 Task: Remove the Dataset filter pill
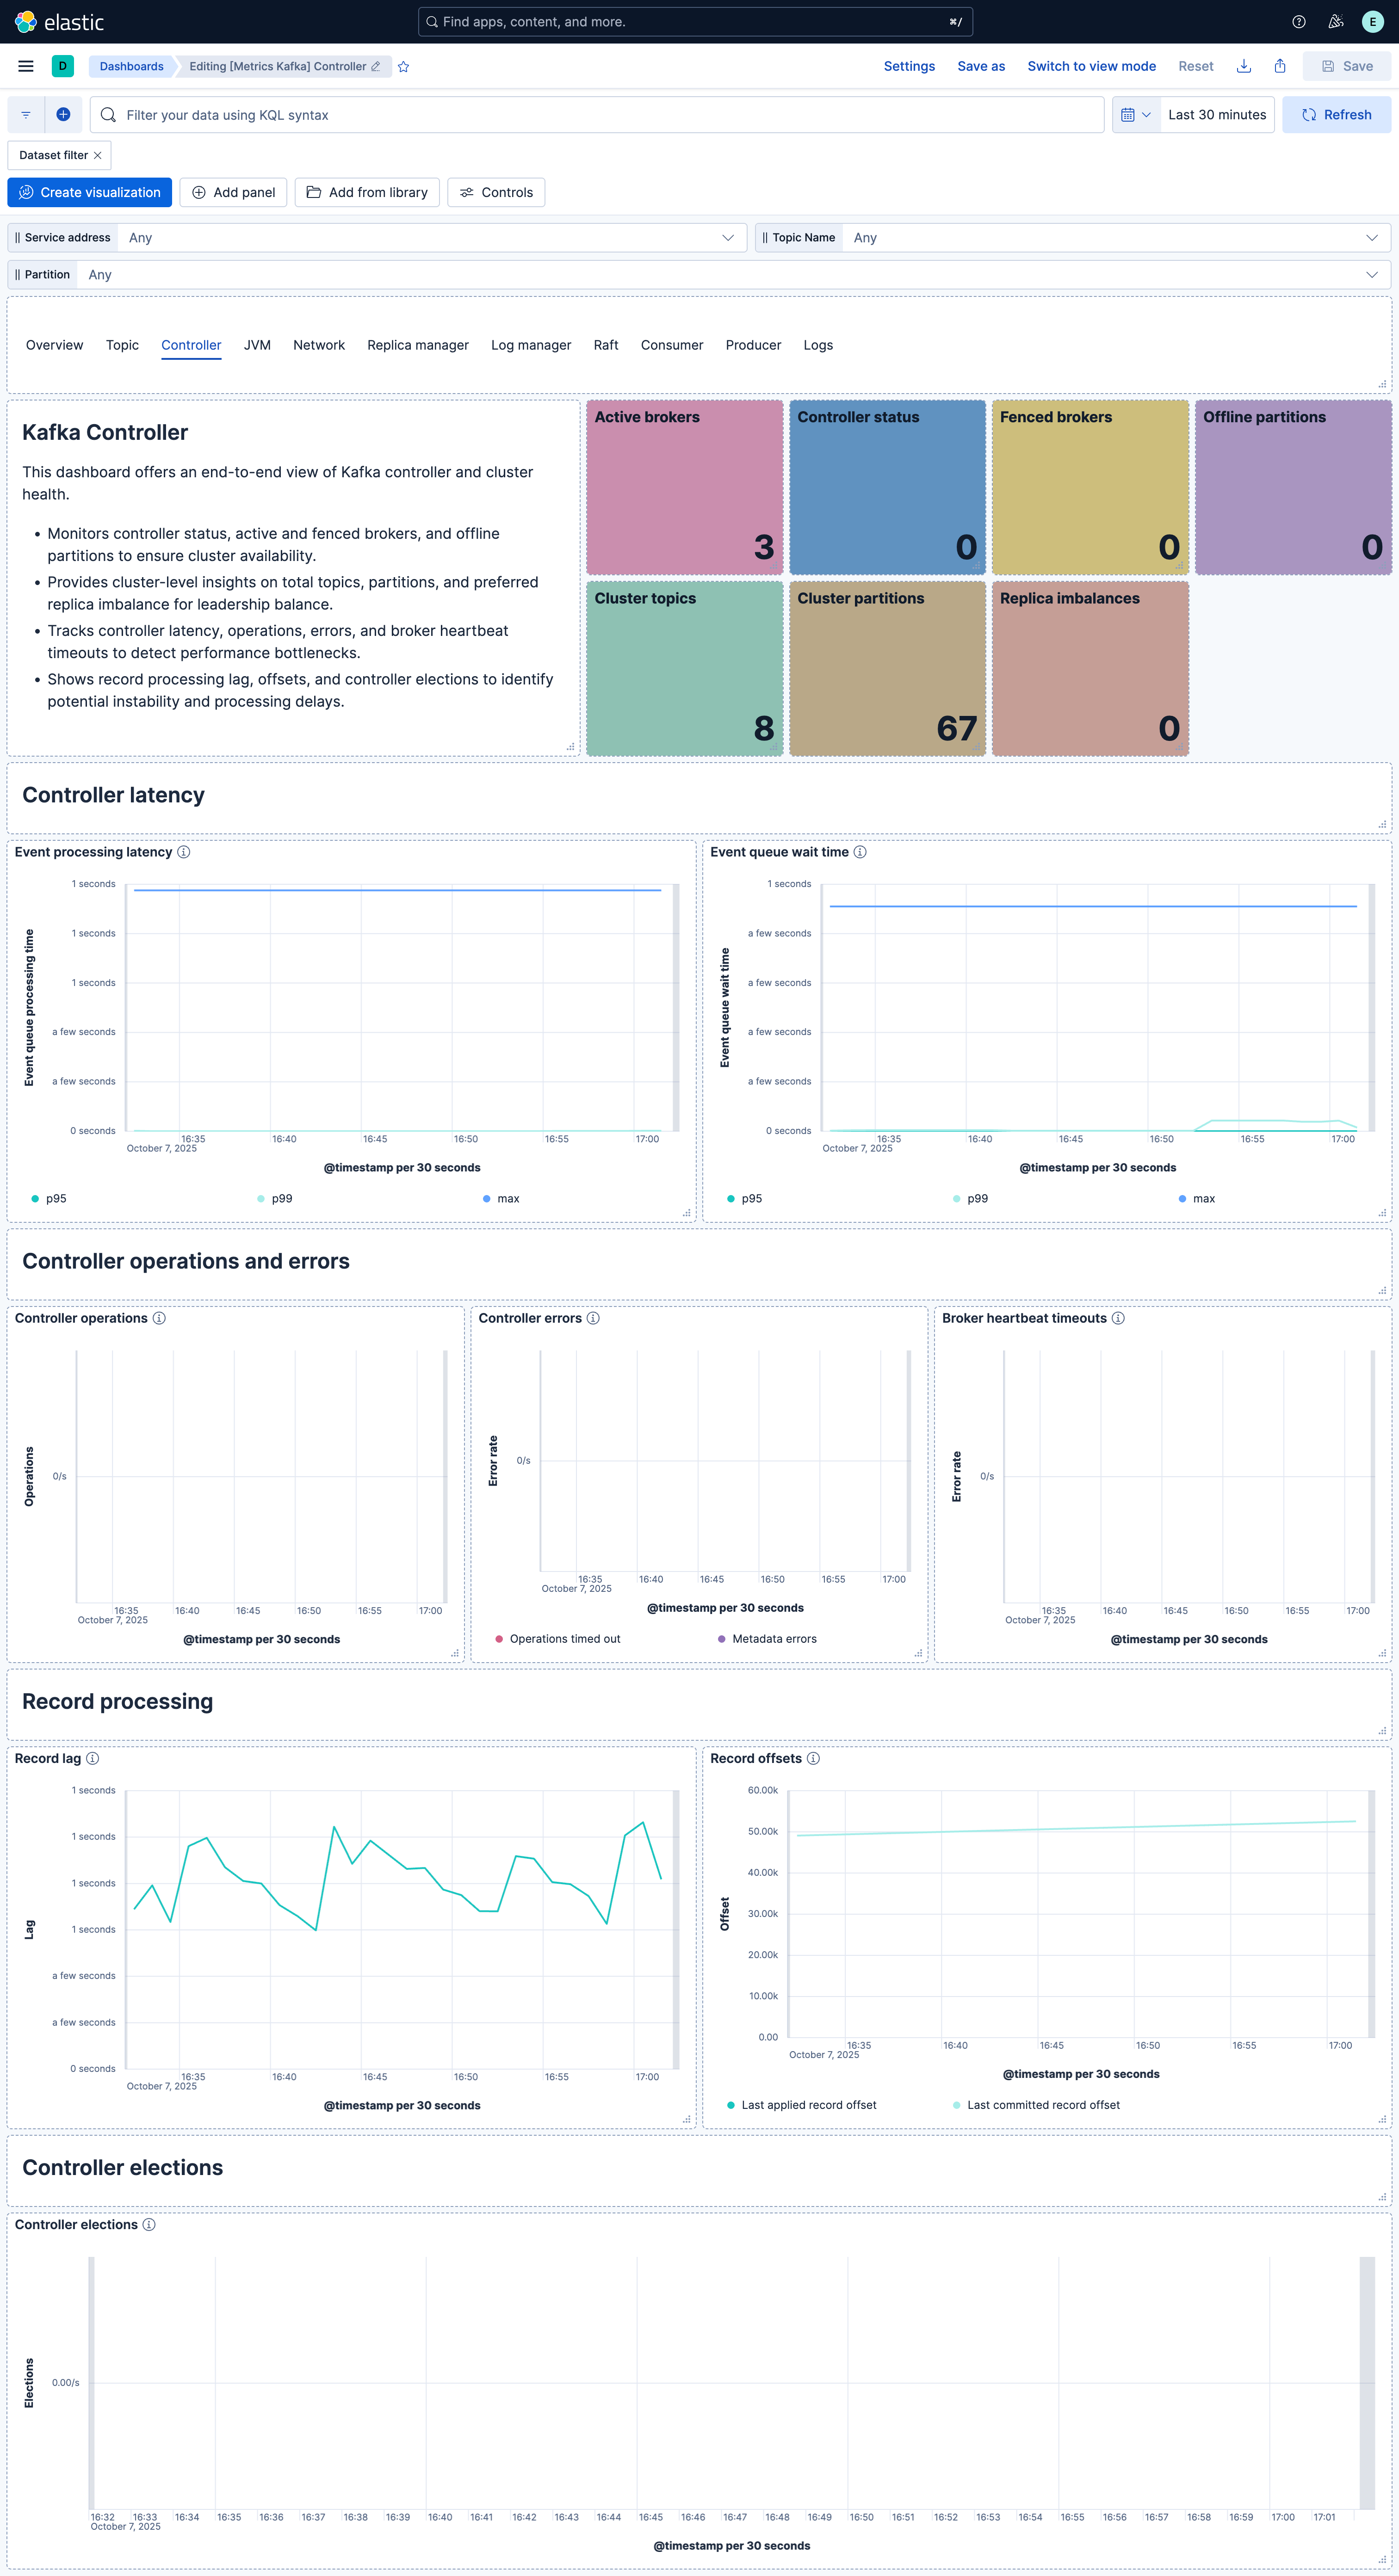point(98,155)
